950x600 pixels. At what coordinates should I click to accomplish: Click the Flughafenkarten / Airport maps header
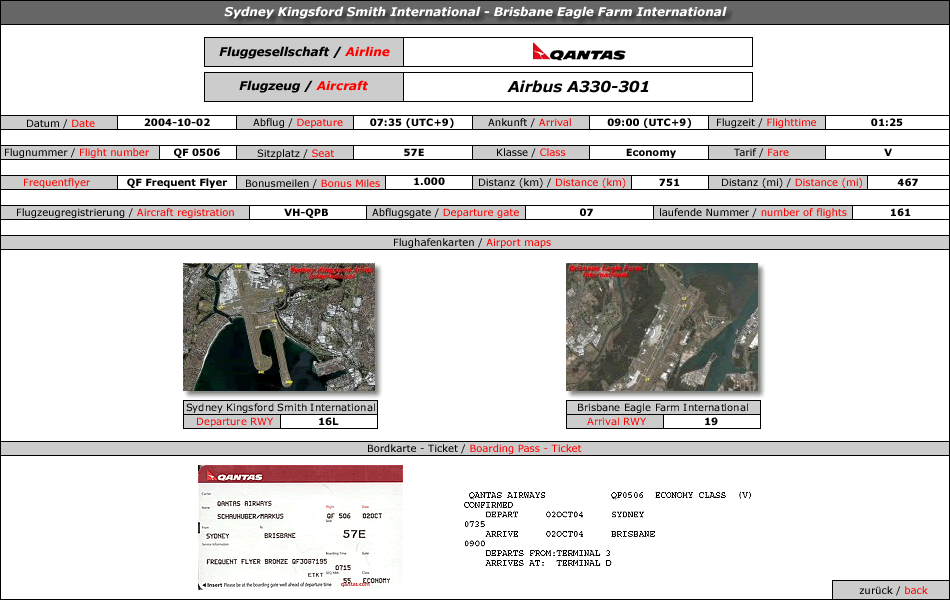coord(472,242)
